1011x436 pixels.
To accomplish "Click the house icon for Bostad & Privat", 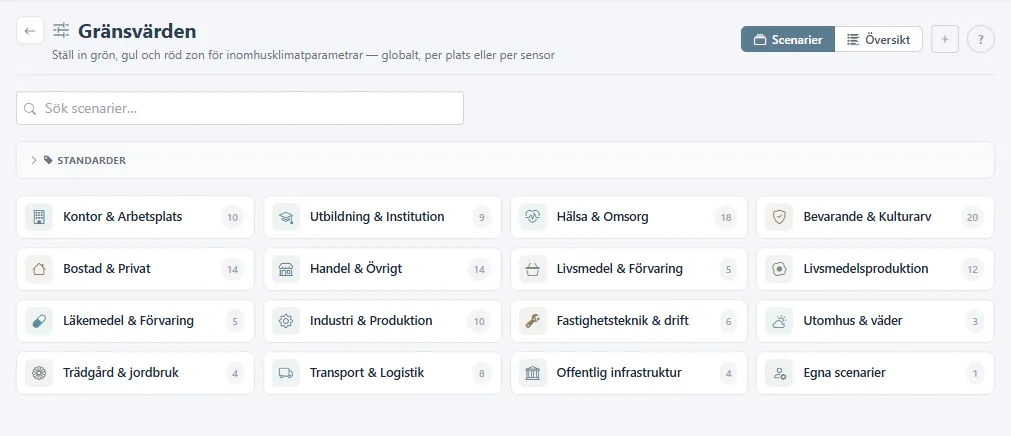I will [39, 269].
